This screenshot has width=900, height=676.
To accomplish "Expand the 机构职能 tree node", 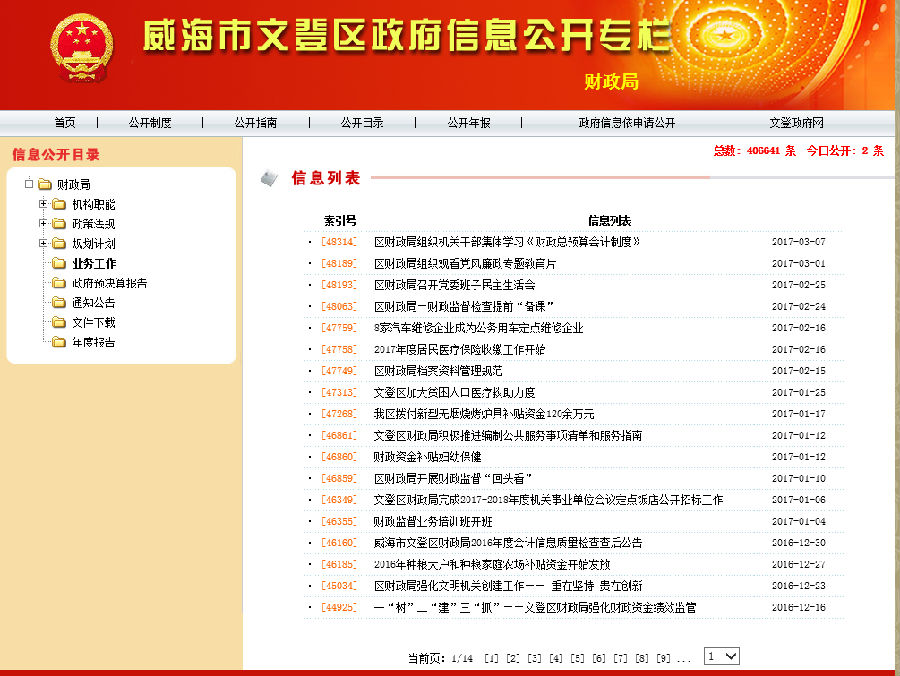I will (41, 204).
